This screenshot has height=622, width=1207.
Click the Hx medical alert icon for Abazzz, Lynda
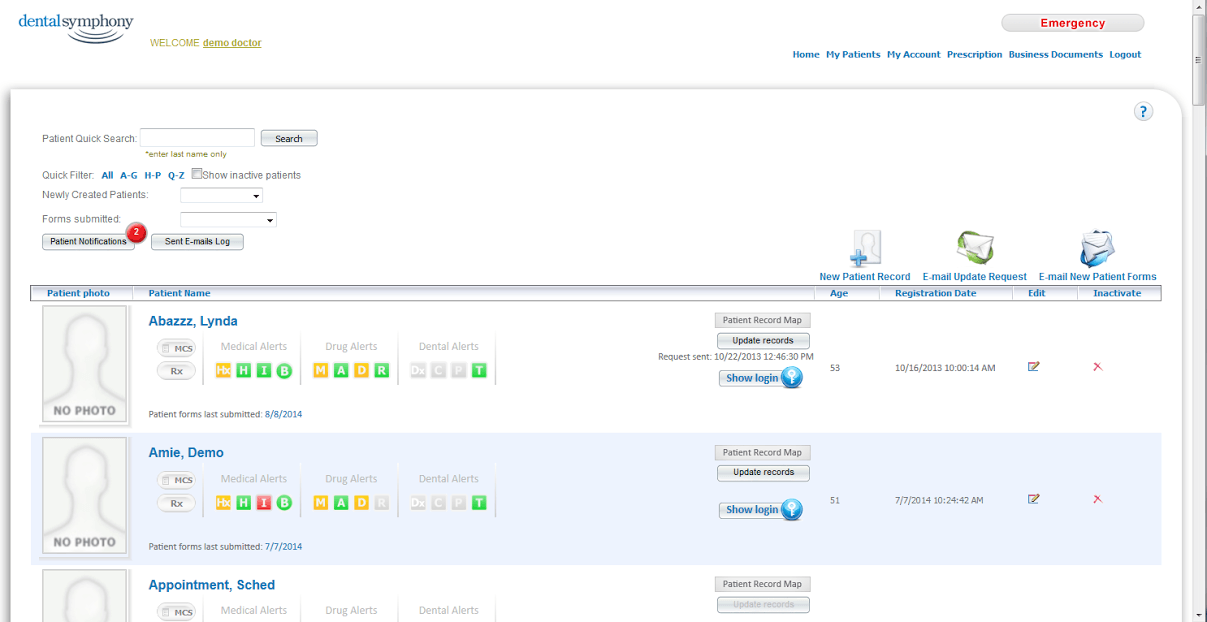point(222,370)
